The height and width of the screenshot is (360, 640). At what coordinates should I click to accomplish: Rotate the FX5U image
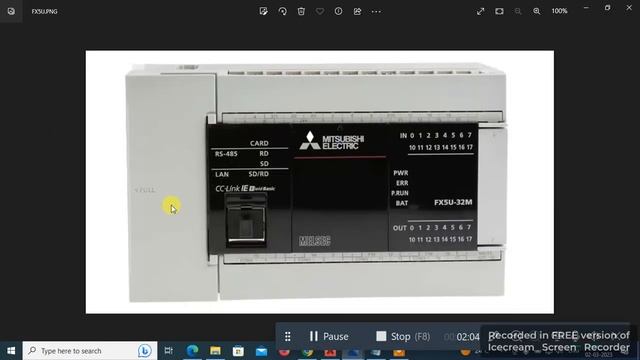[282, 11]
